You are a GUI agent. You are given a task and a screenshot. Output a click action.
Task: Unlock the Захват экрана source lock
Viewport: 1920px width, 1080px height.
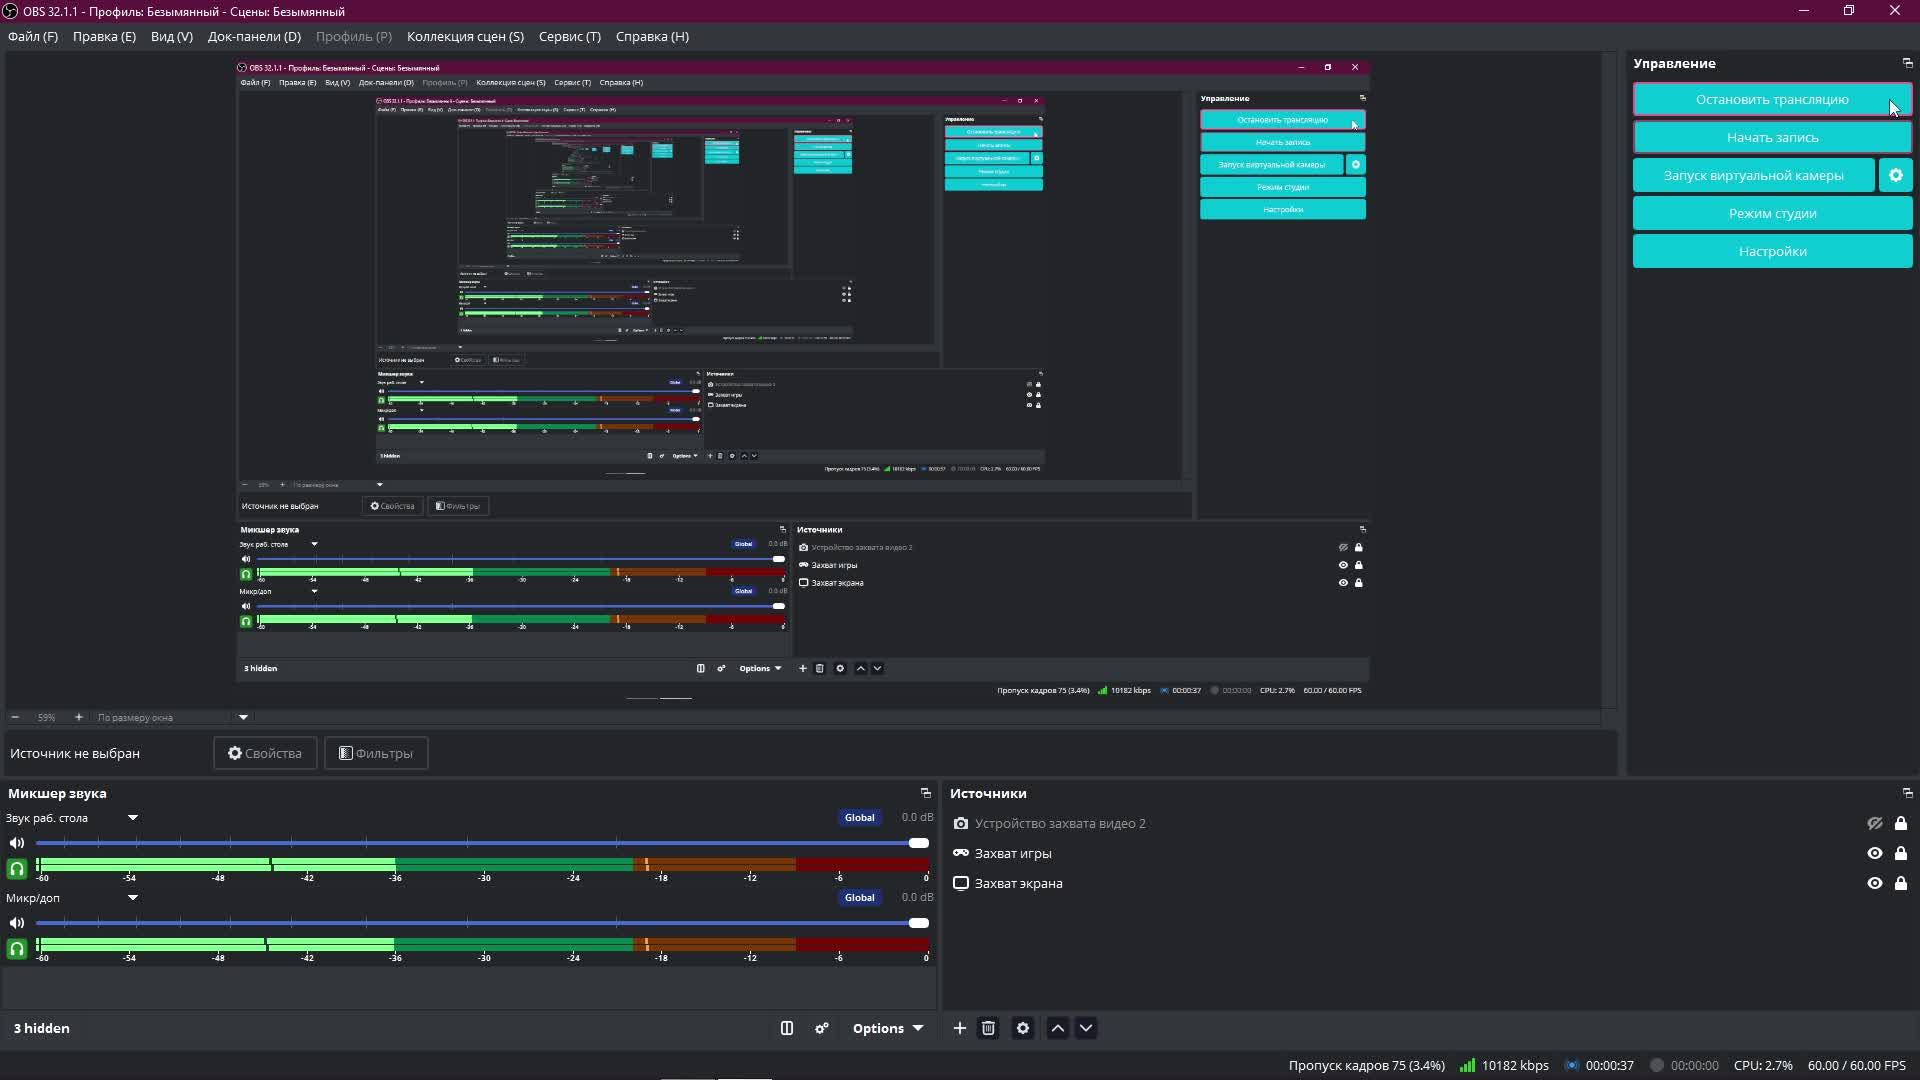[x=1900, y=883]
